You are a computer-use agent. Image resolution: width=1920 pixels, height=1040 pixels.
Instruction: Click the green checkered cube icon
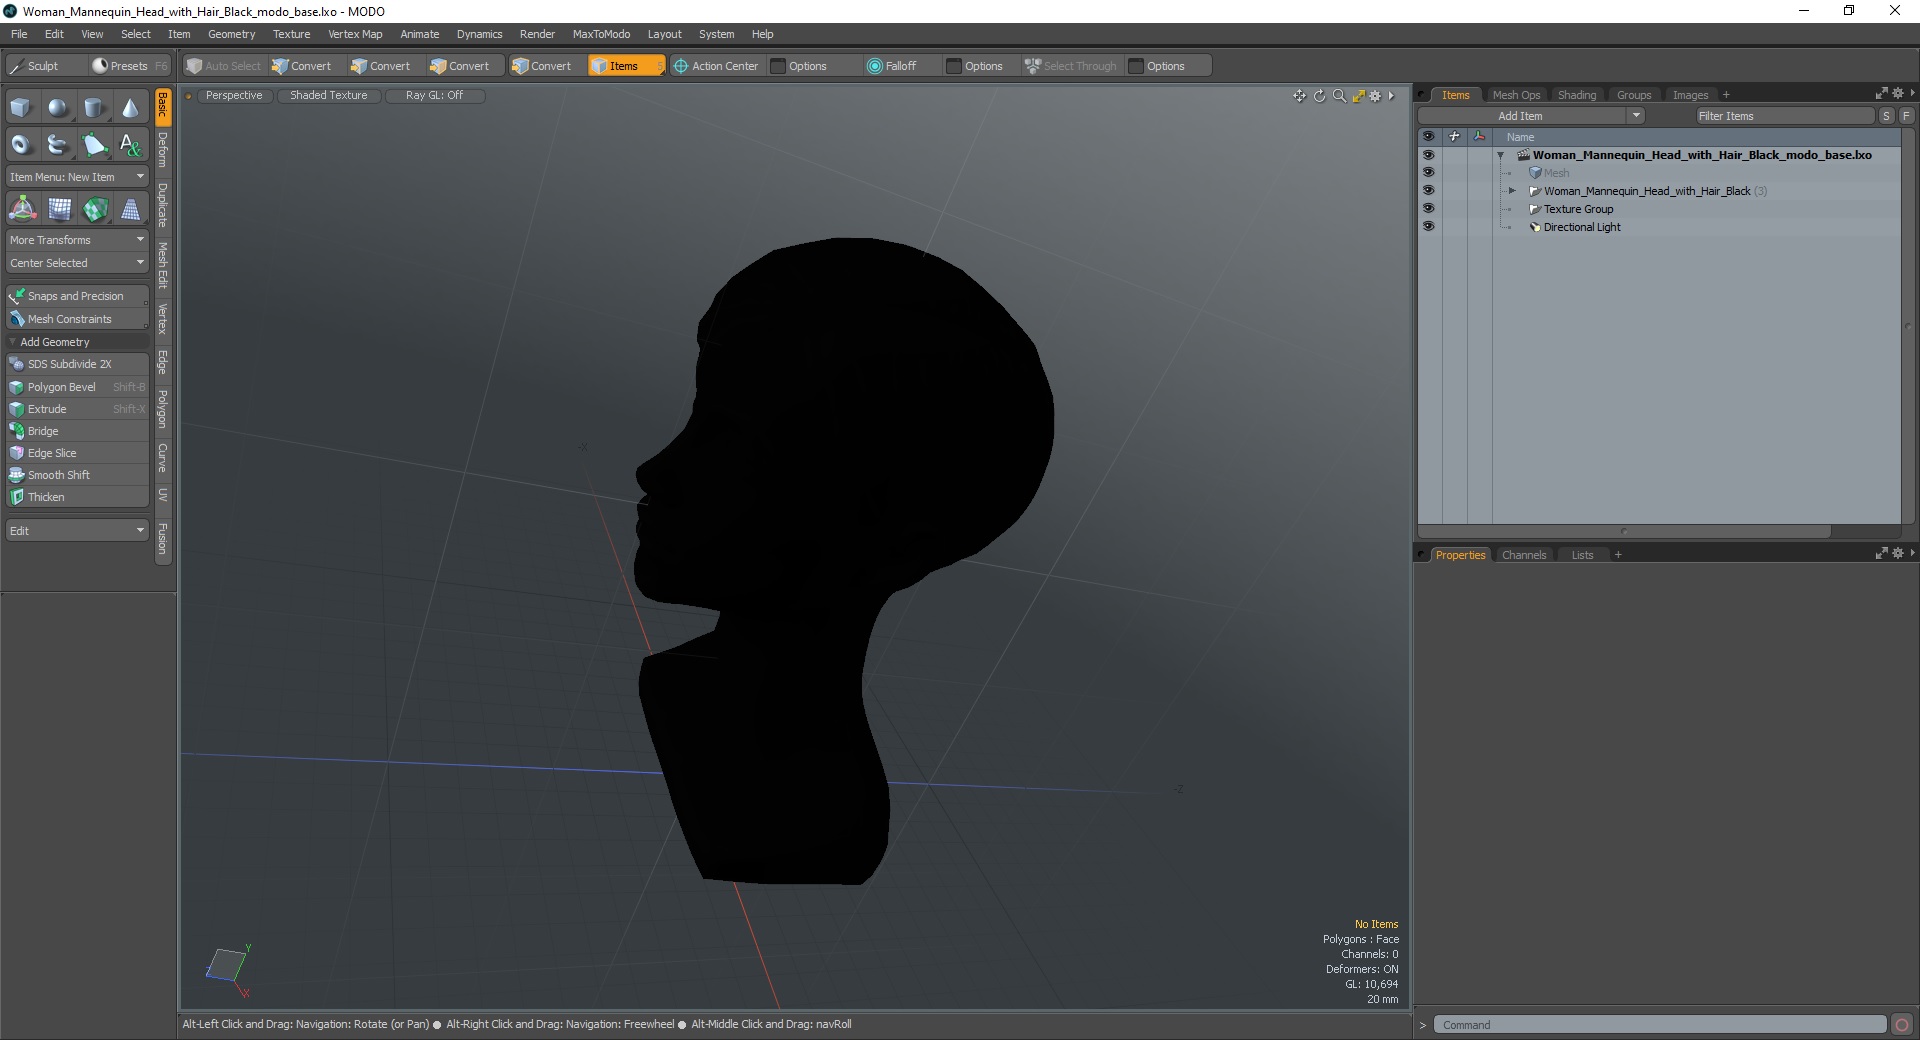pyautogui.click(x=95, y=209)
